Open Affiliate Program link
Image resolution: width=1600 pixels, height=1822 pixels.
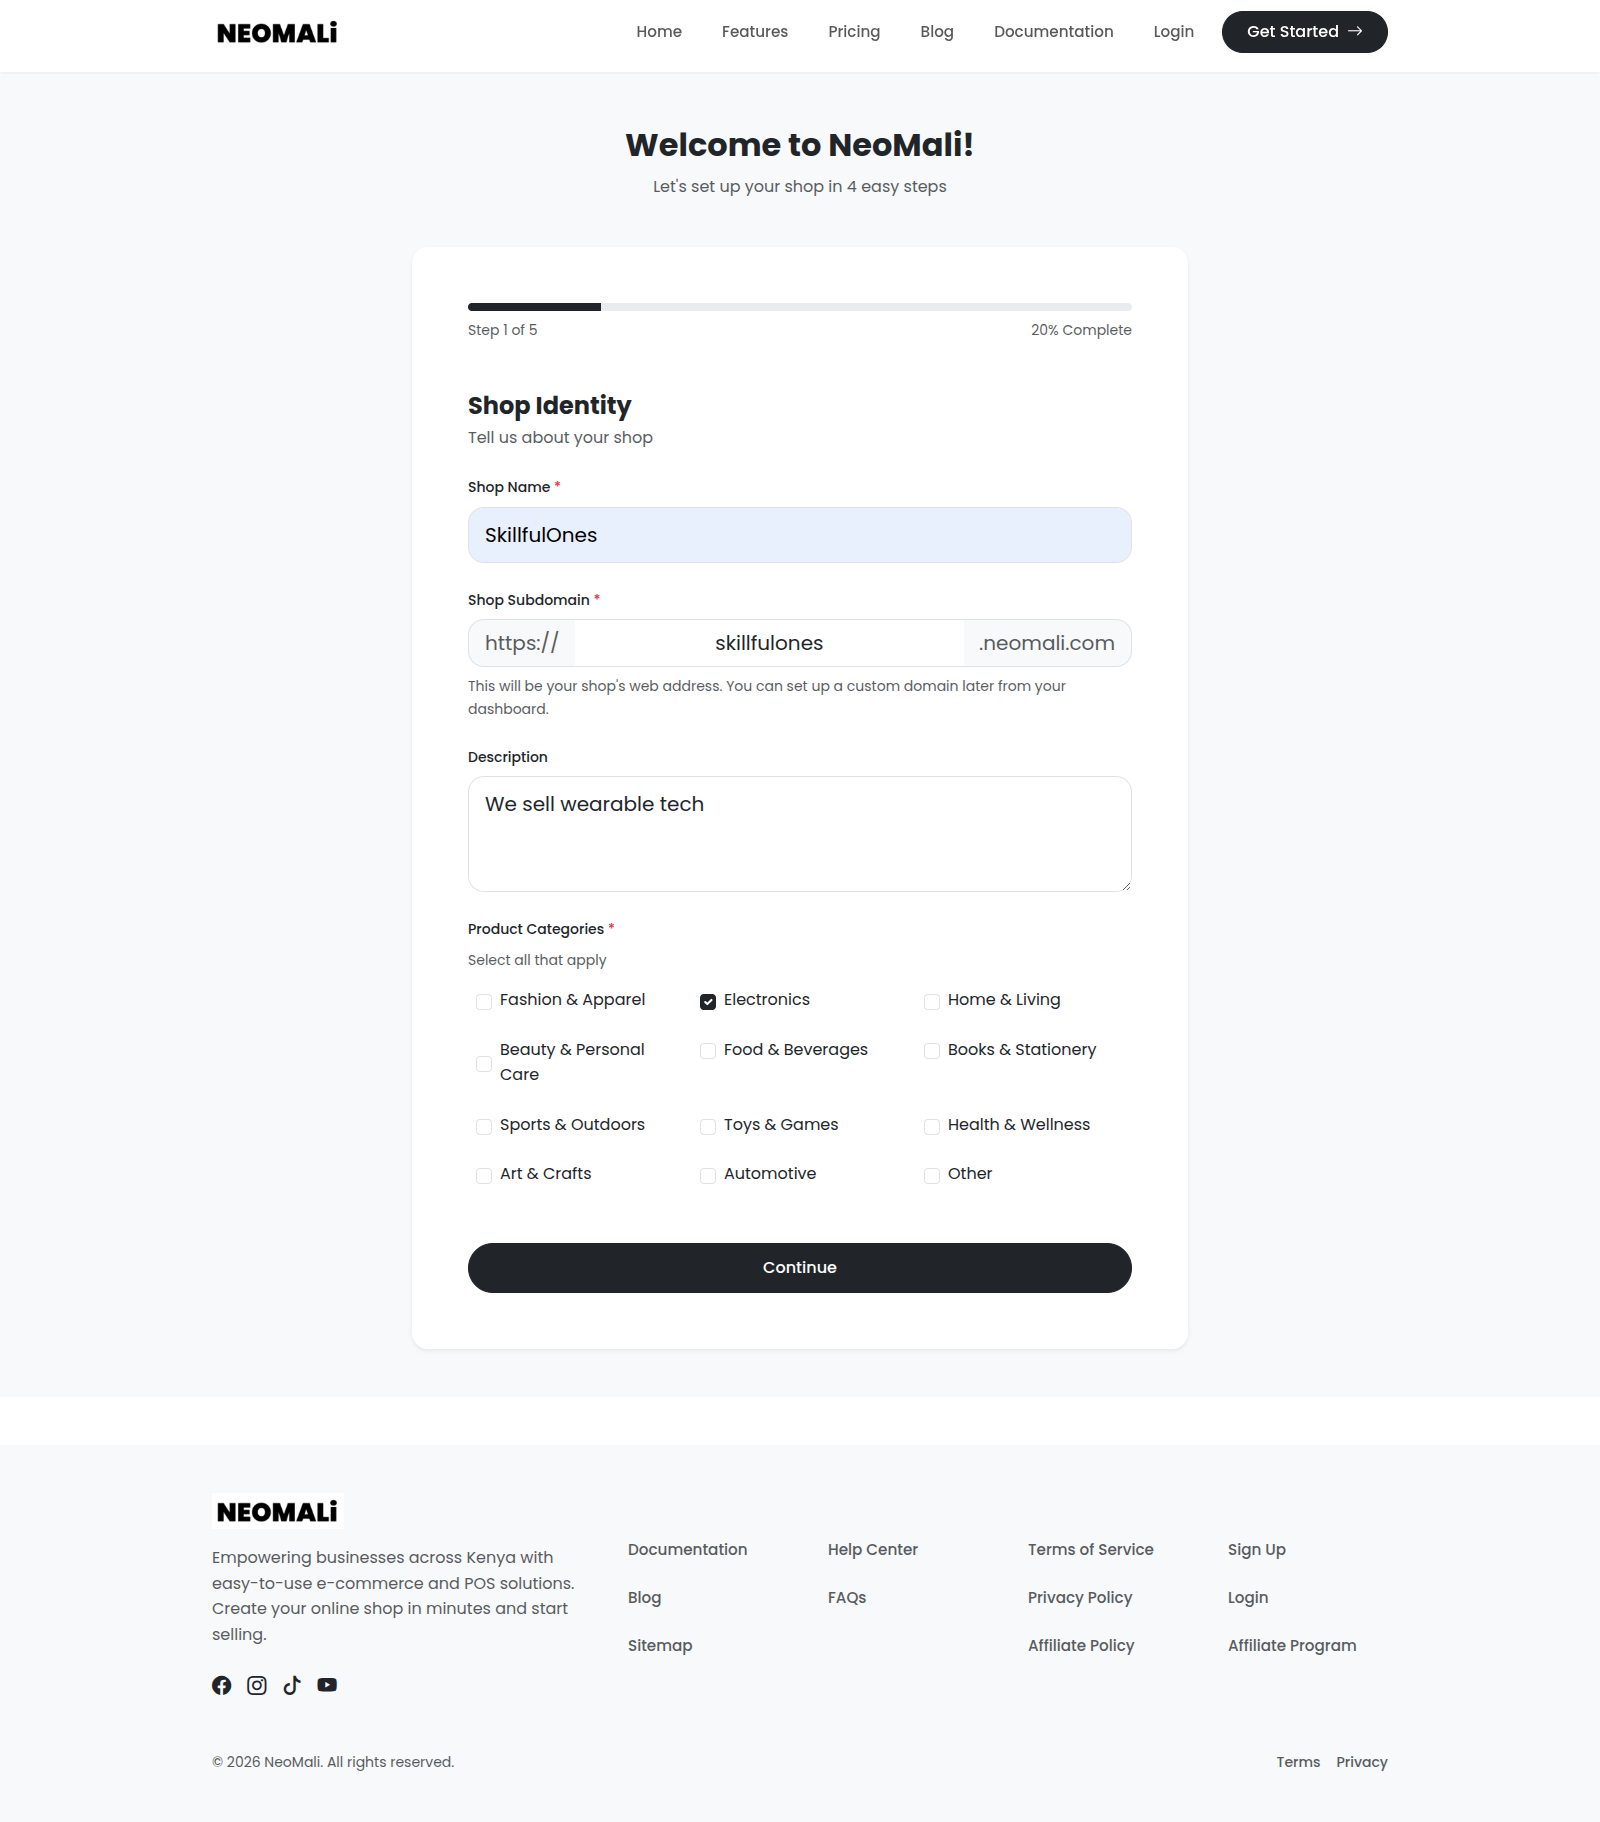coord(1292,1645)
